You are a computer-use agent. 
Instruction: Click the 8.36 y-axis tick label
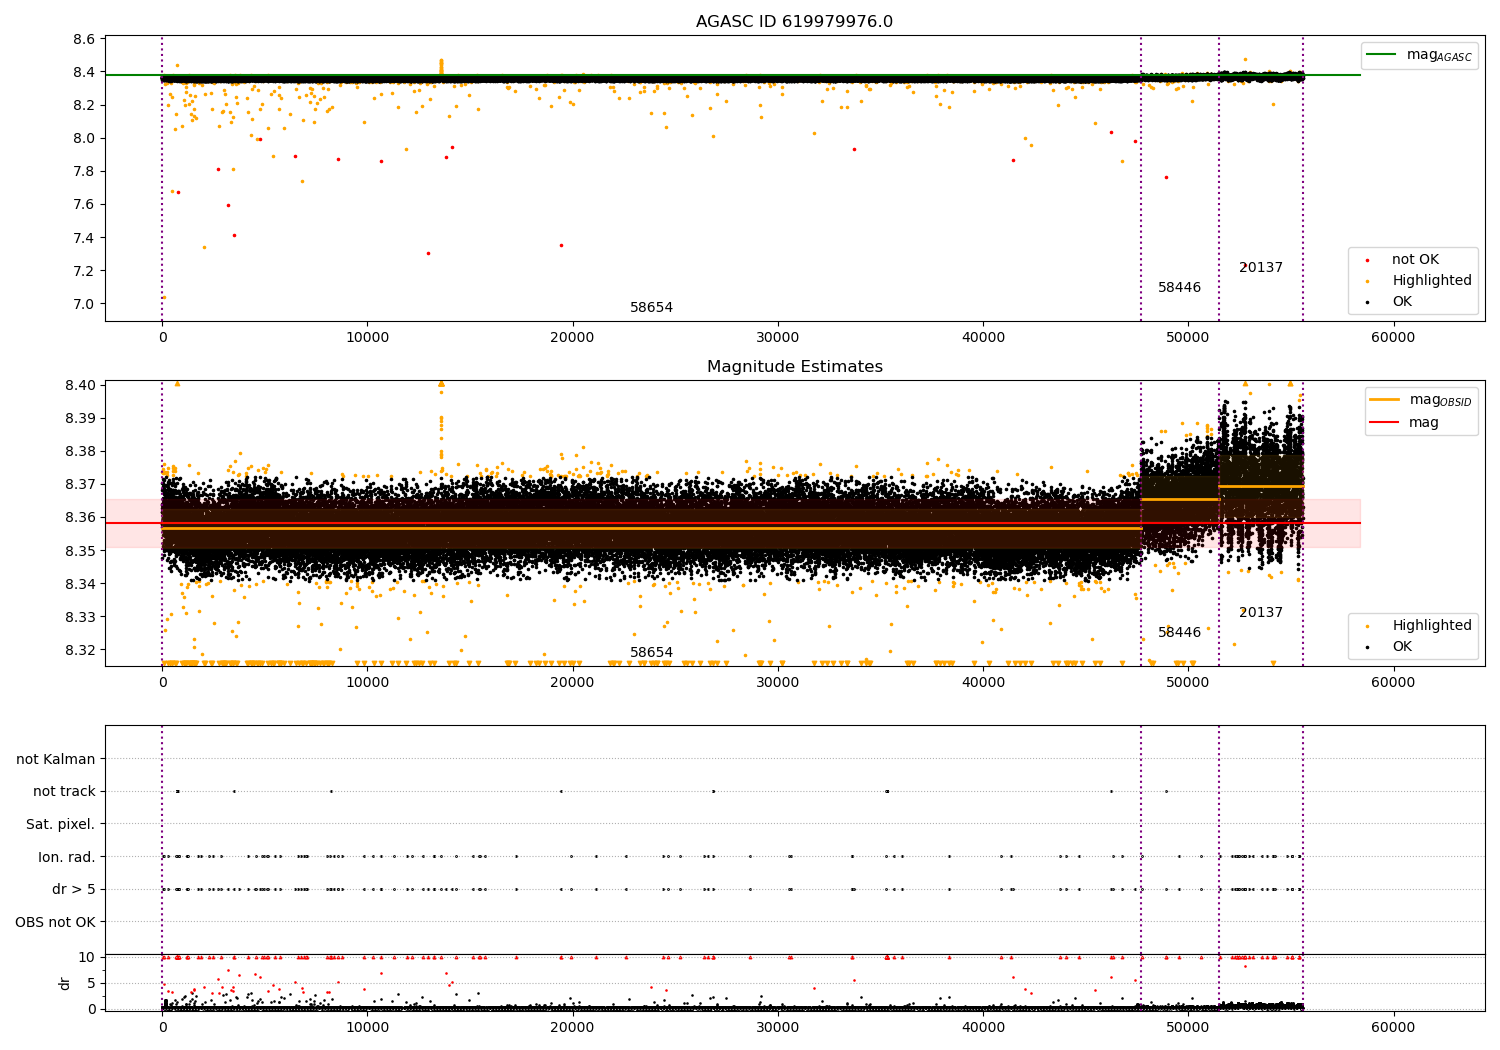pos(80,518)
